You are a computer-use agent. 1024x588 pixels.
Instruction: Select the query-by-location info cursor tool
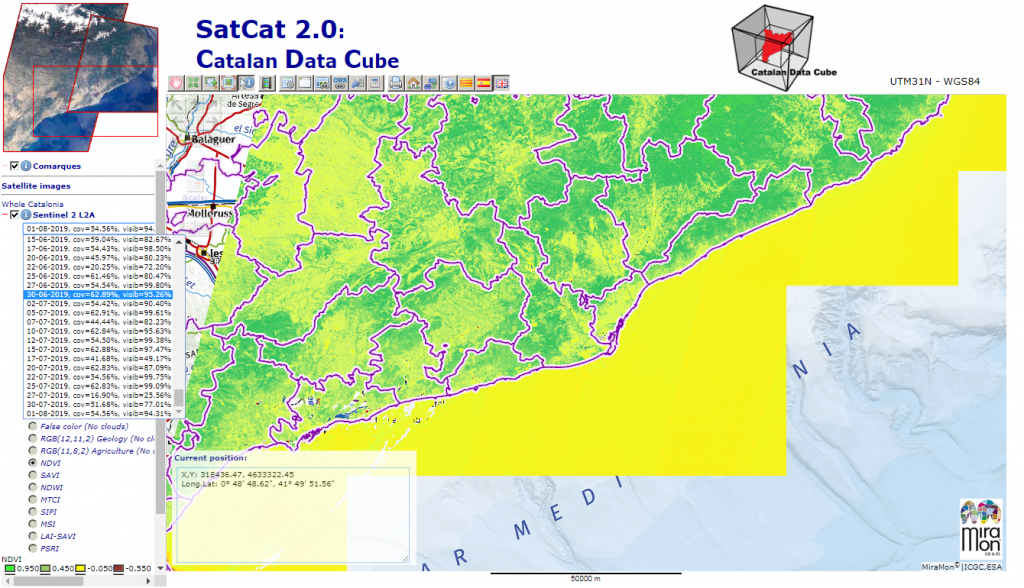(x=246, y=83)
